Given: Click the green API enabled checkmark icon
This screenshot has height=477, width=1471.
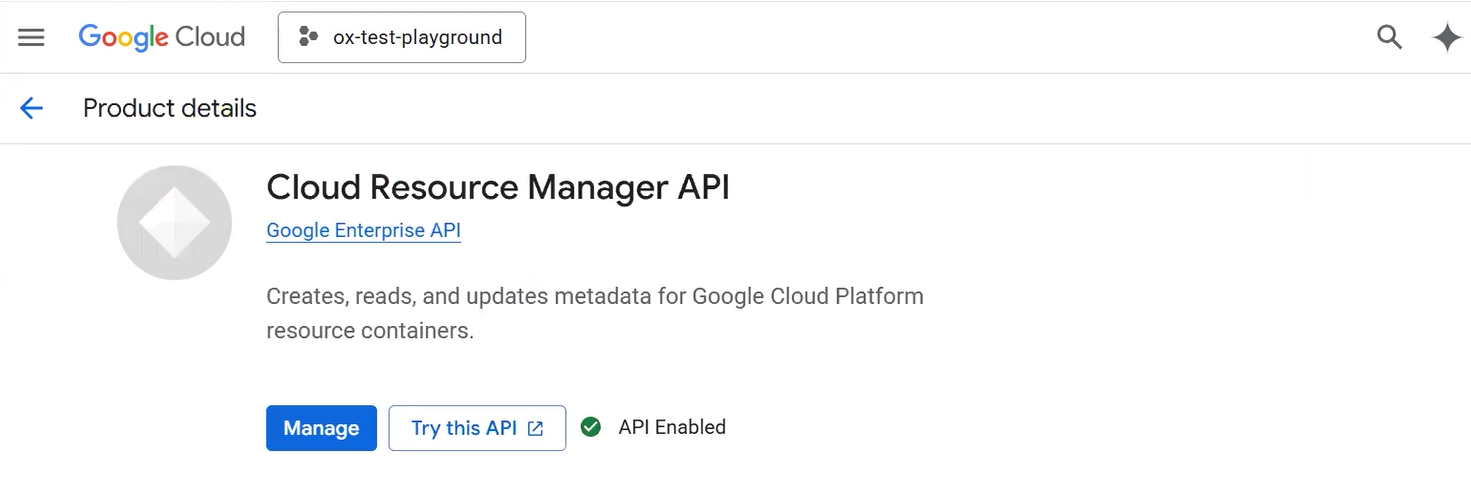Looking at the screenshot, I should [x=591, y=427].
